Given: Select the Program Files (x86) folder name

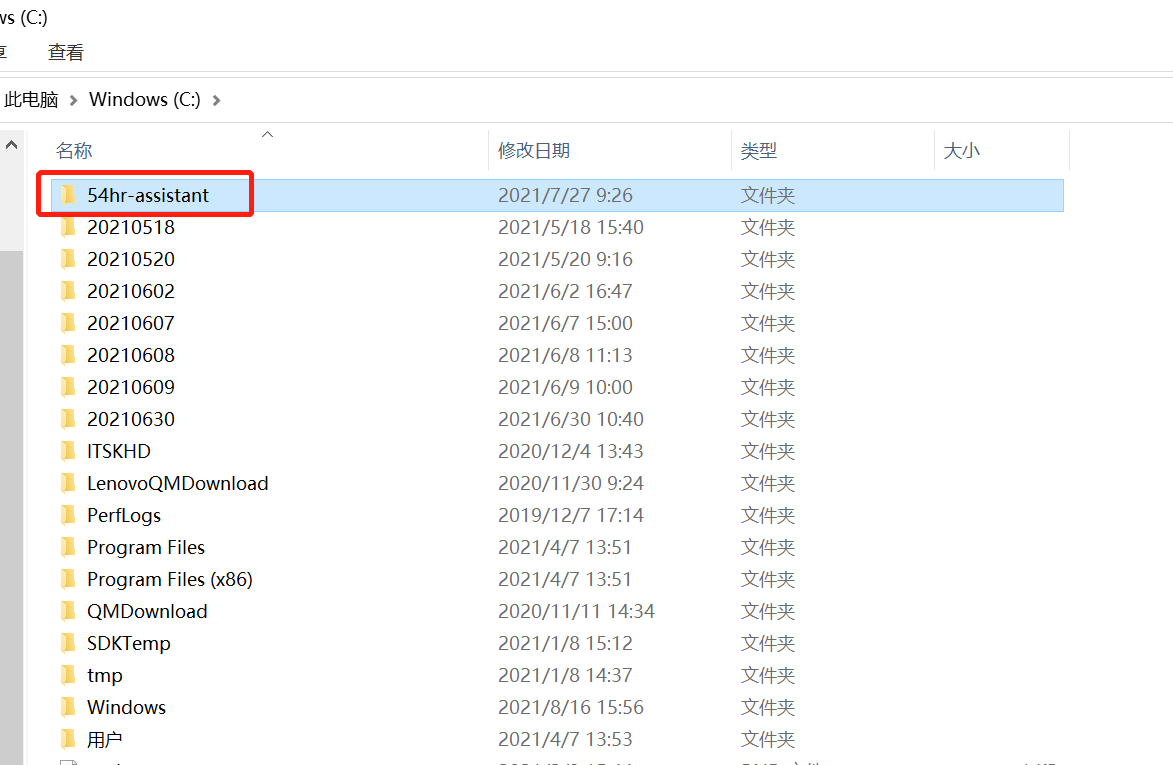Looking at the screenshot, I should tap(170, 580).
